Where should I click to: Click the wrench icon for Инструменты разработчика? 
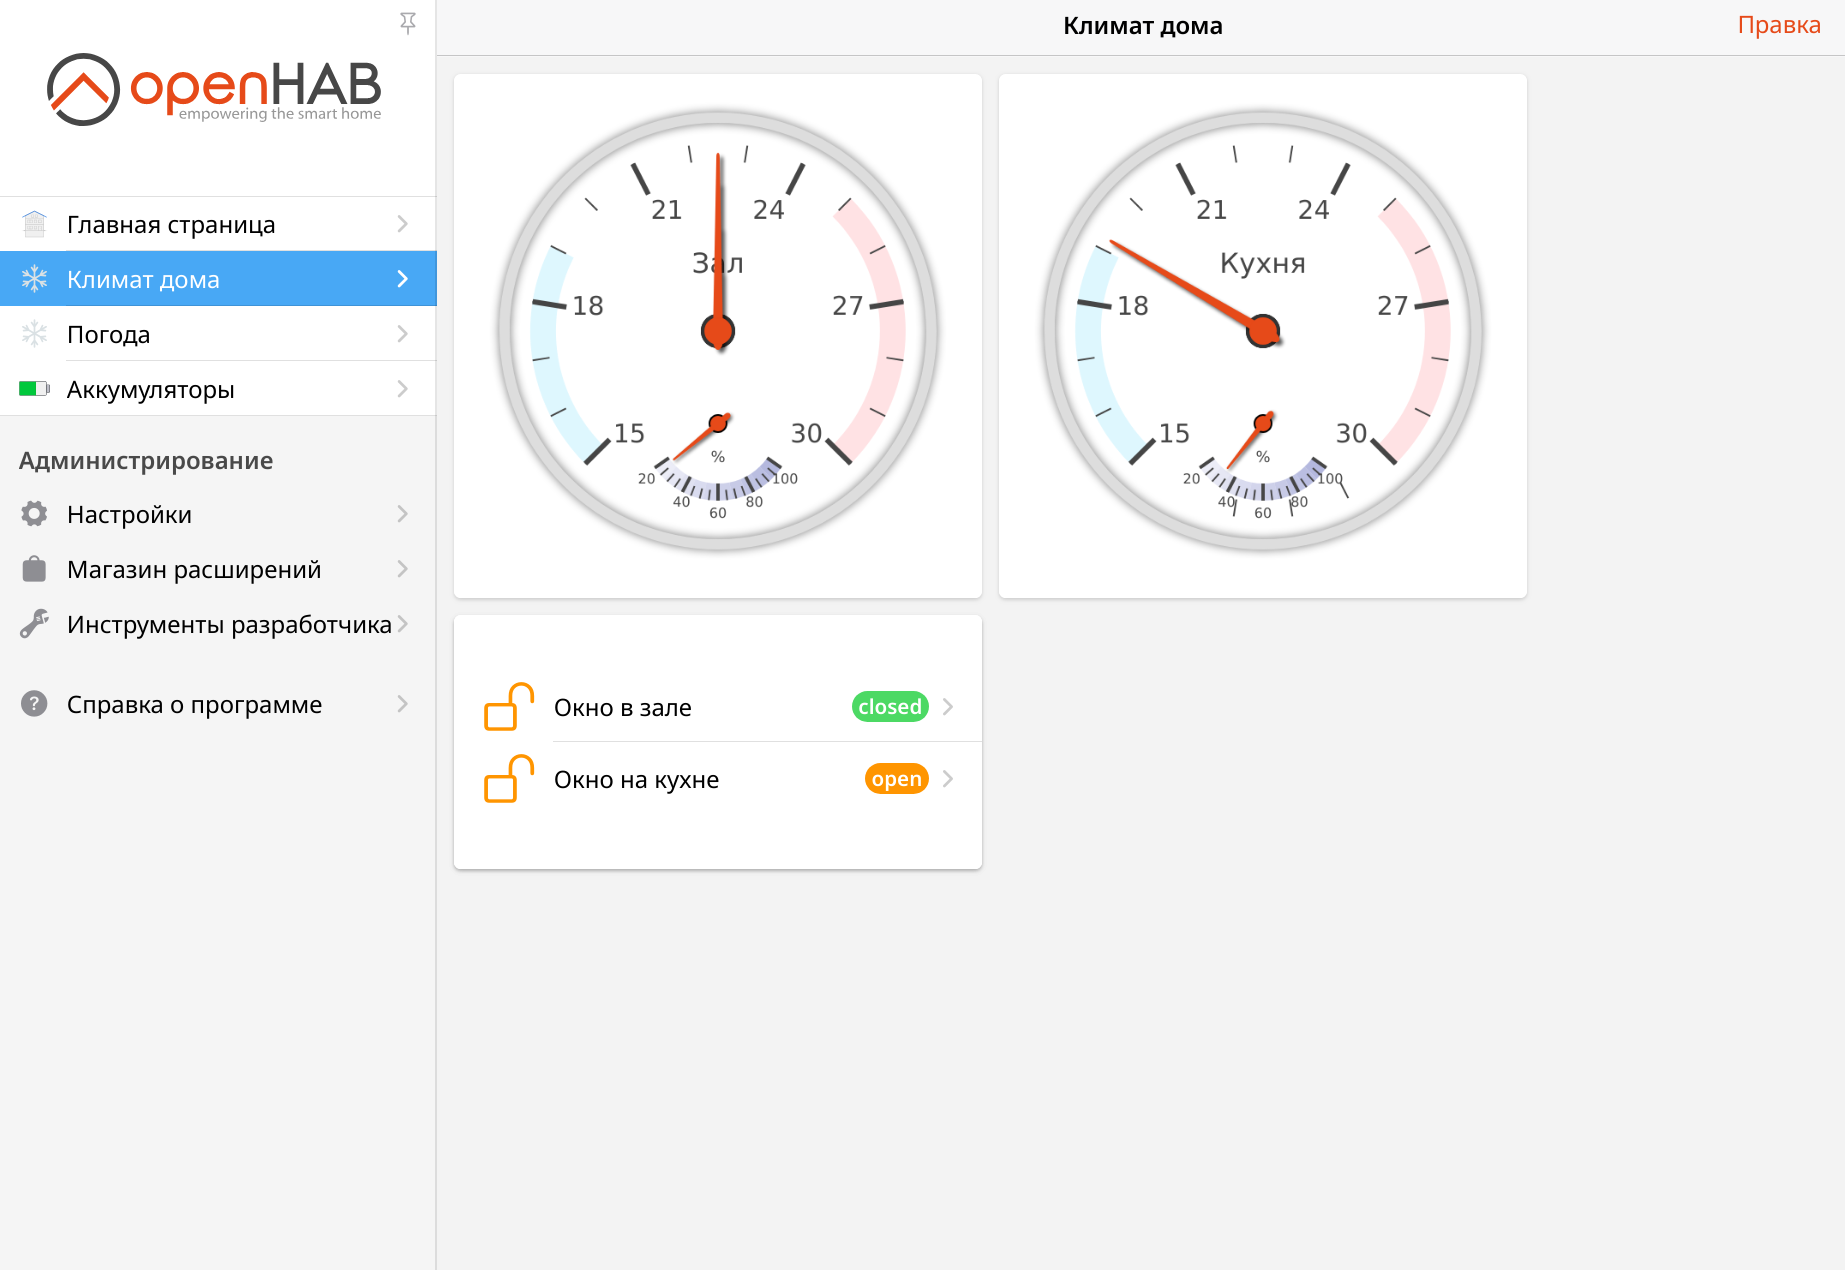click(34, 624)
